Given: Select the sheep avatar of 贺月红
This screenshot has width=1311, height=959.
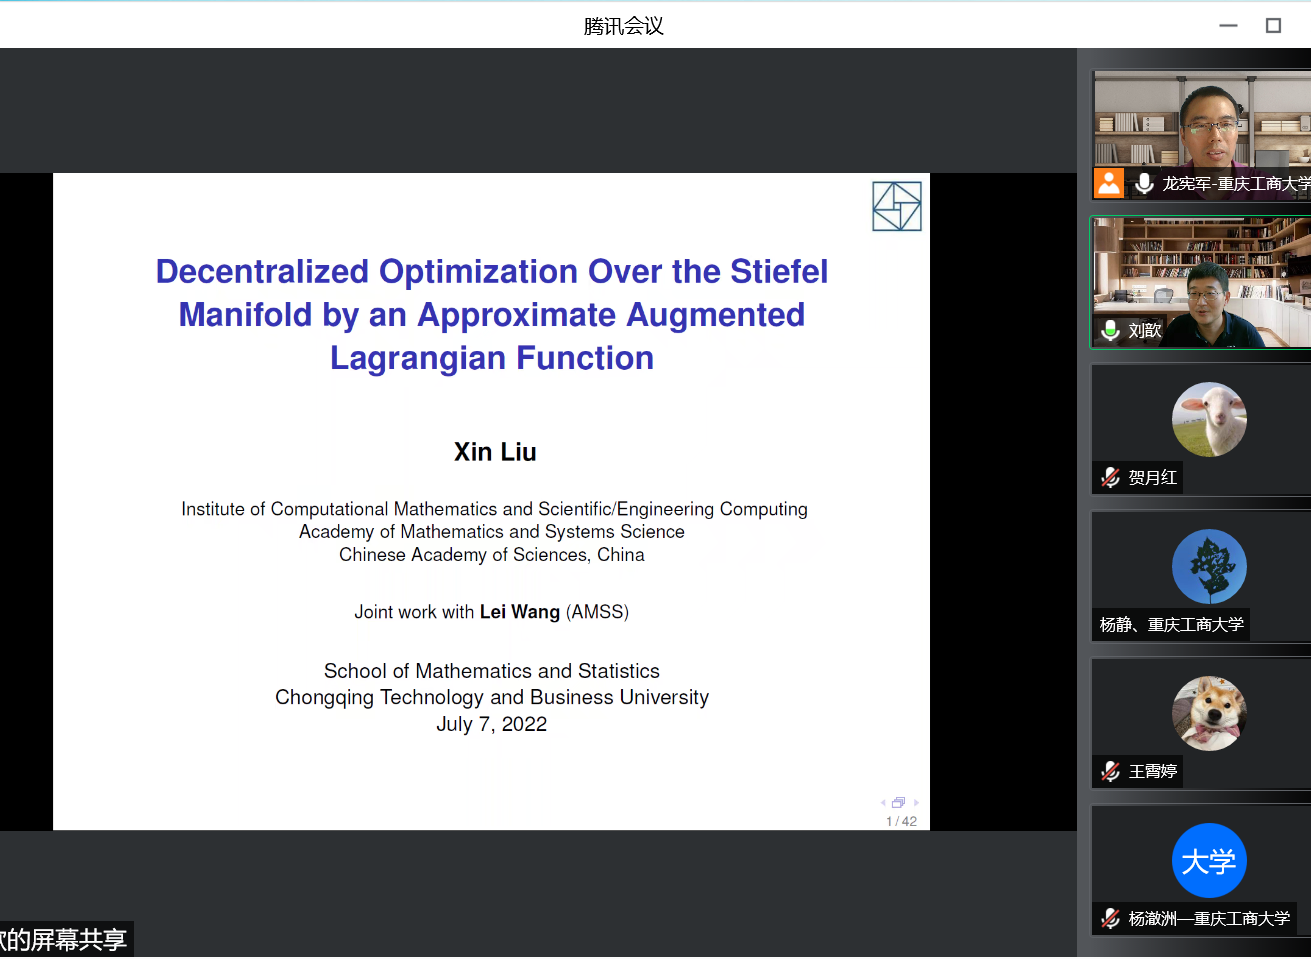Looking at the screenshot, I should (1209, 419).
